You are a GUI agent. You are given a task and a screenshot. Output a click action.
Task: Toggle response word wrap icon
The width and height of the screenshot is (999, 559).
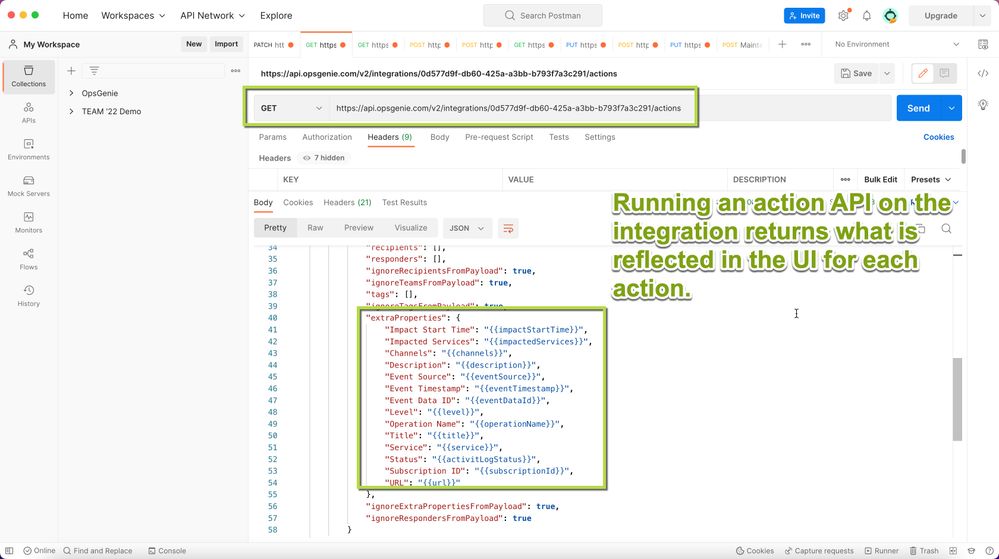pyautogui.click(x=508, y=228)
